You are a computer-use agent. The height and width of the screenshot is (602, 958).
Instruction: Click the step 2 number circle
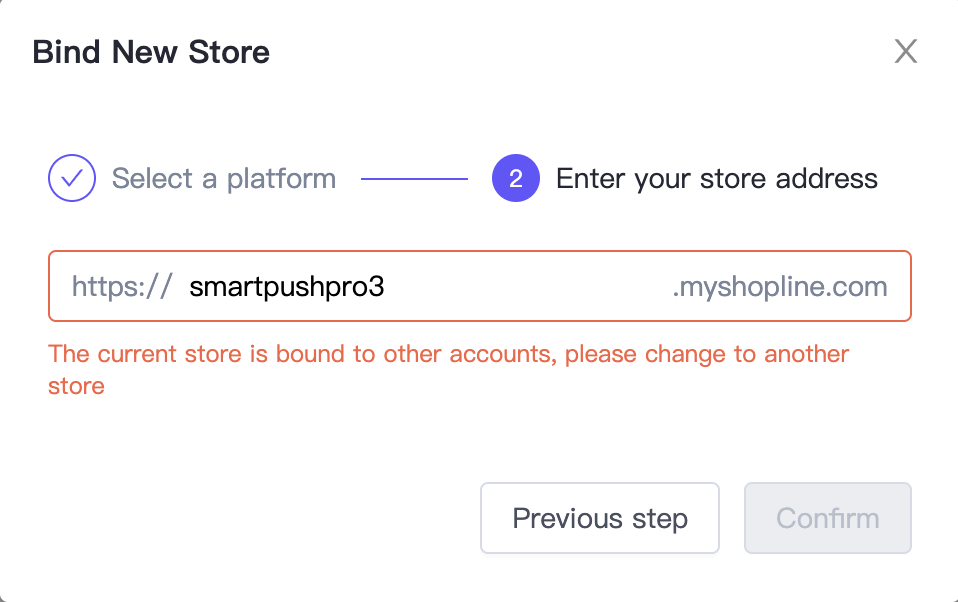[x=515, y=179]
